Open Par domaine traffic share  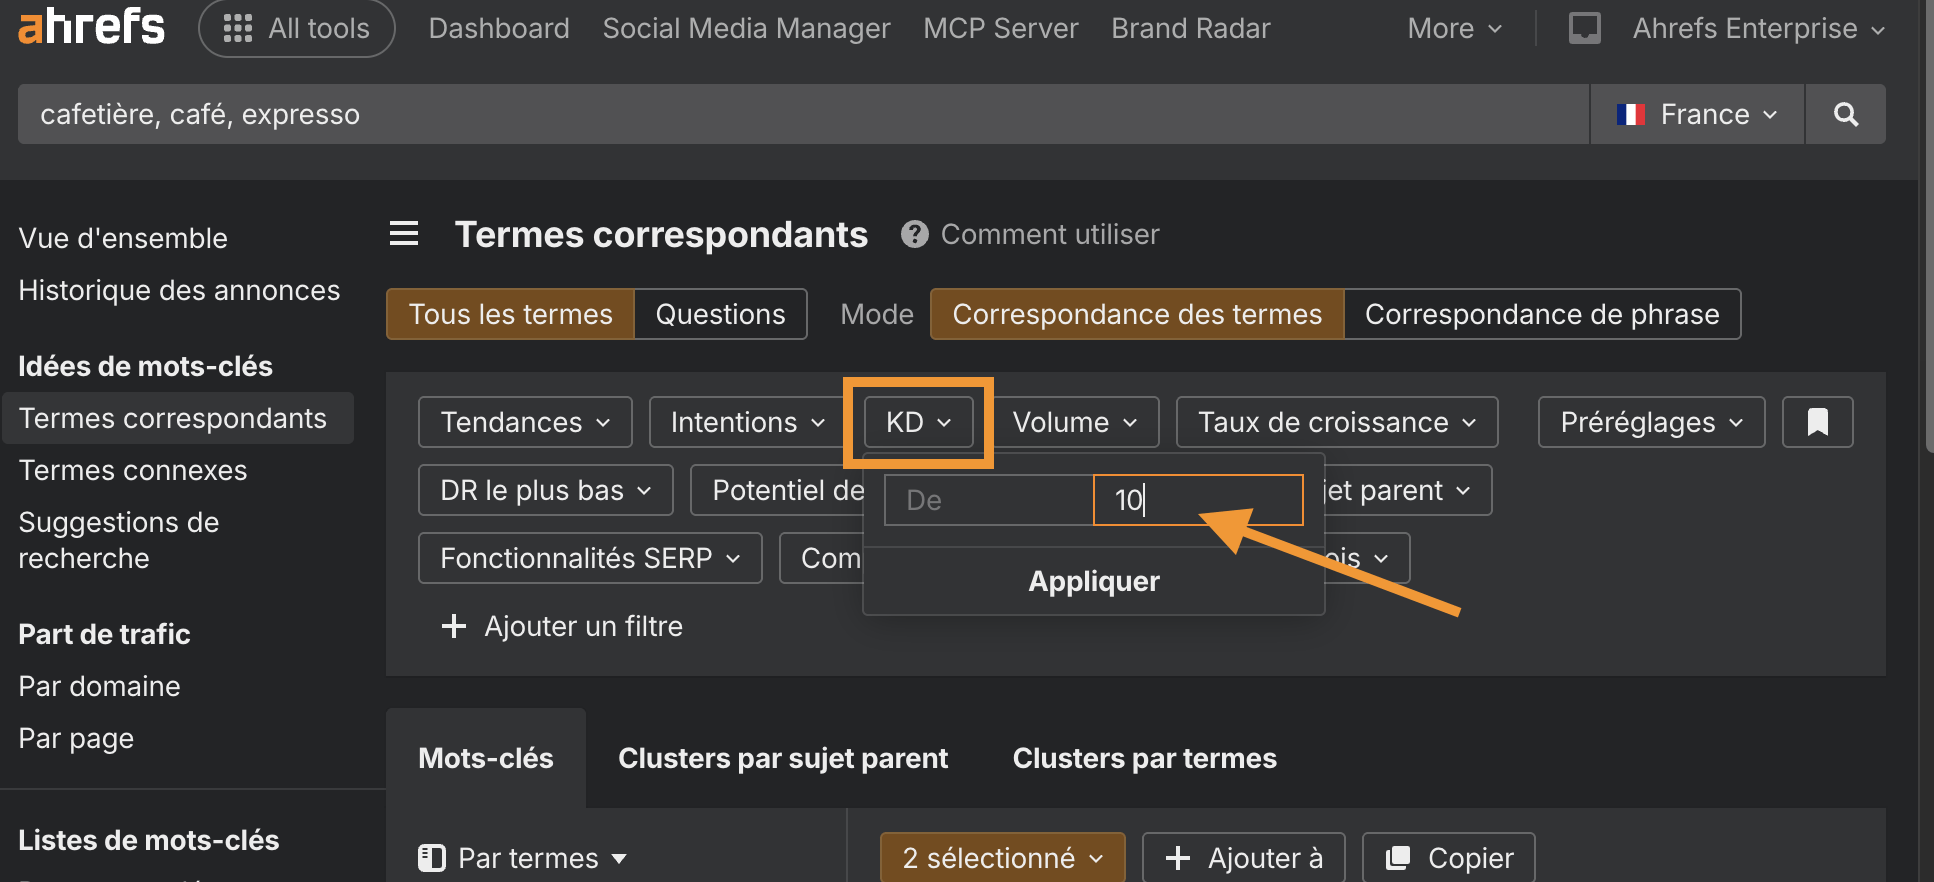[x=99, y=686]
